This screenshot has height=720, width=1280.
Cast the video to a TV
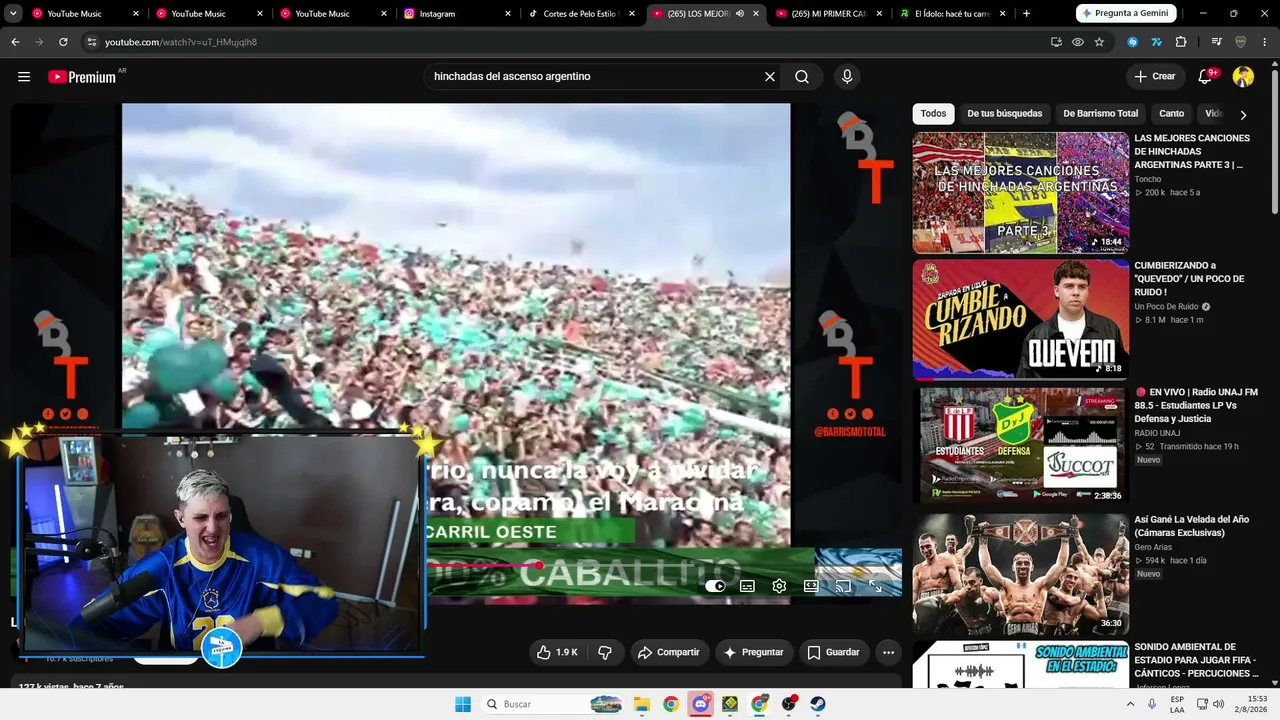(x=843, y=586)
